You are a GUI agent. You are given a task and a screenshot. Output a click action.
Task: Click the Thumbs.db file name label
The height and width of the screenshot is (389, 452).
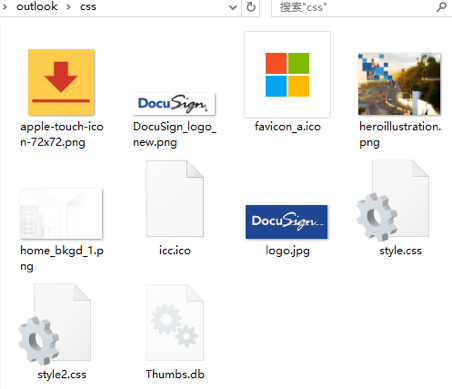(x=175, y=374)
